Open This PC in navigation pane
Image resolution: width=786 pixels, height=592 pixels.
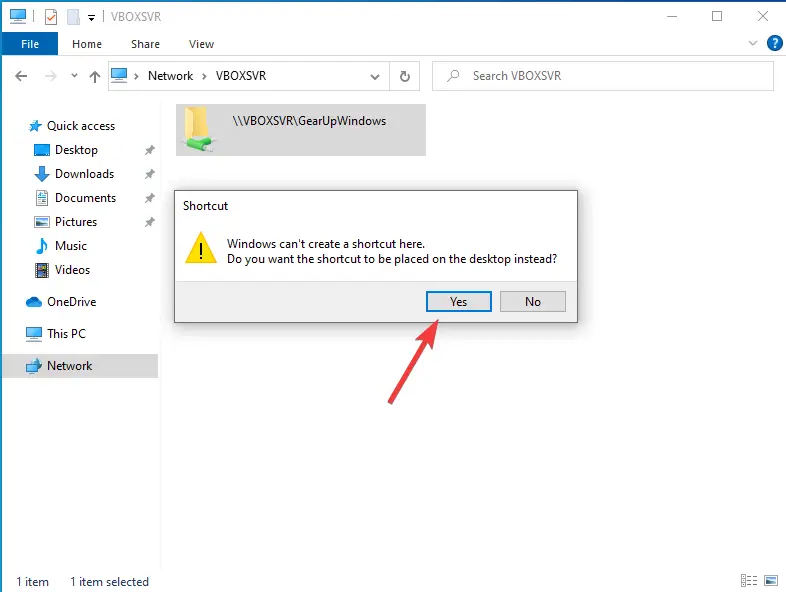click(66, 334)
